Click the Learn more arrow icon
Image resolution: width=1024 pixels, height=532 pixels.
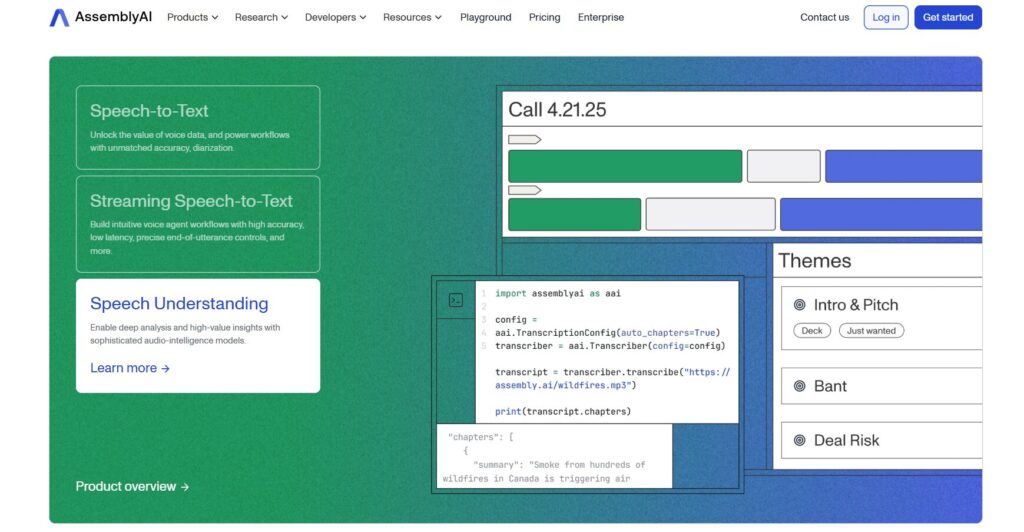165,369
